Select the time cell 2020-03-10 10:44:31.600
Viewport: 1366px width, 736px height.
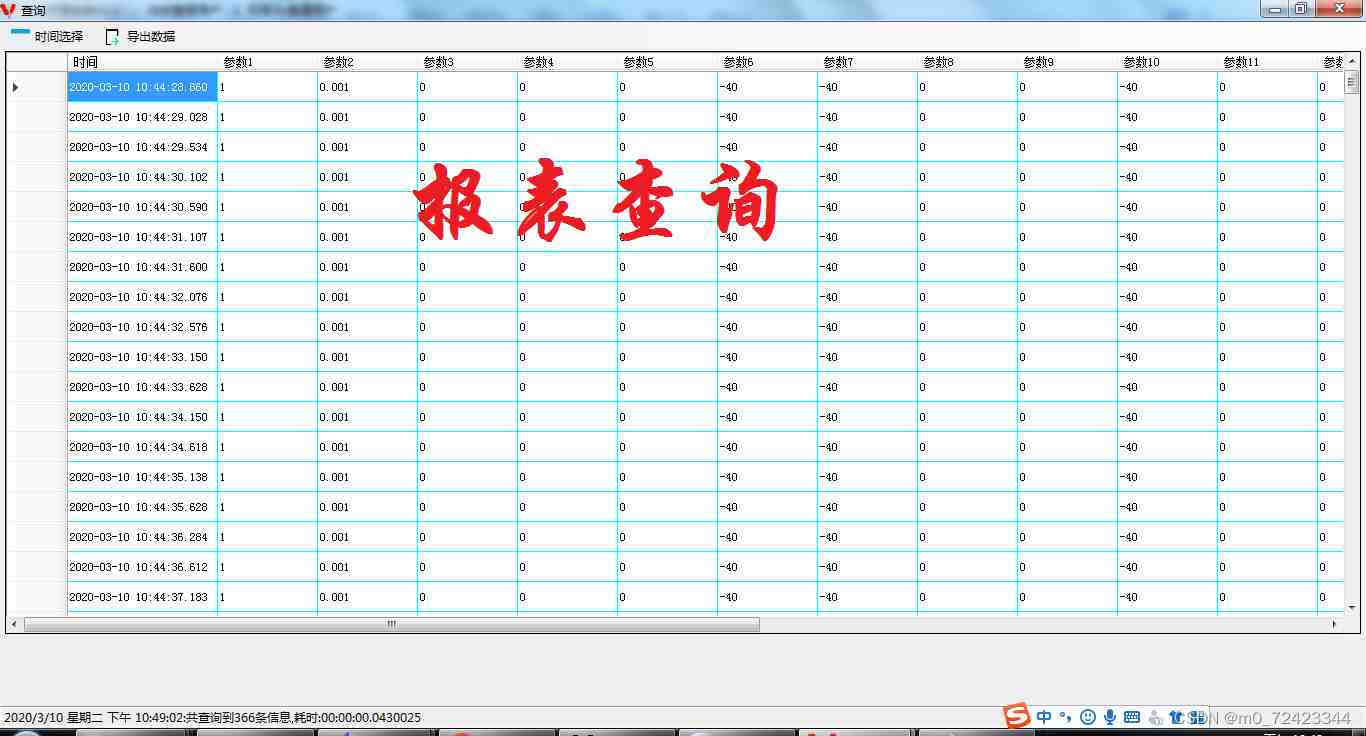point(142,267)
